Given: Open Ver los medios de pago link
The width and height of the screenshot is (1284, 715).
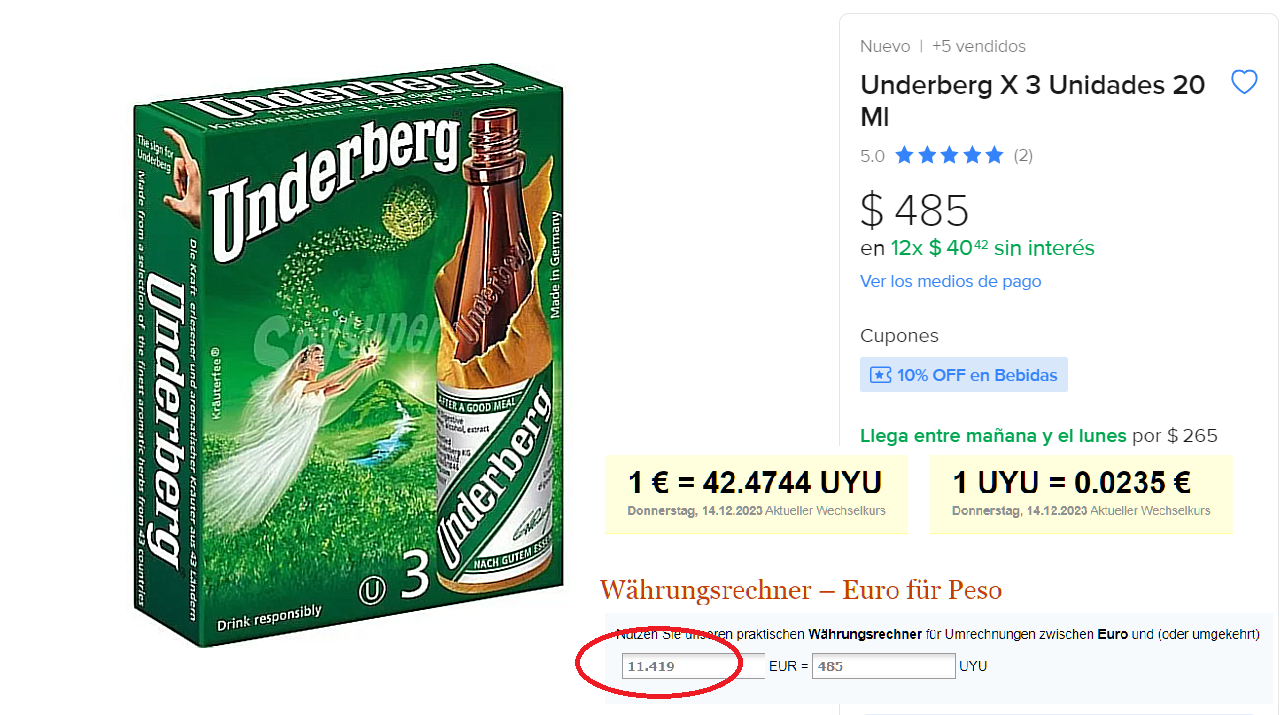Looking at the screenshot, I should (x=950, y=281).
